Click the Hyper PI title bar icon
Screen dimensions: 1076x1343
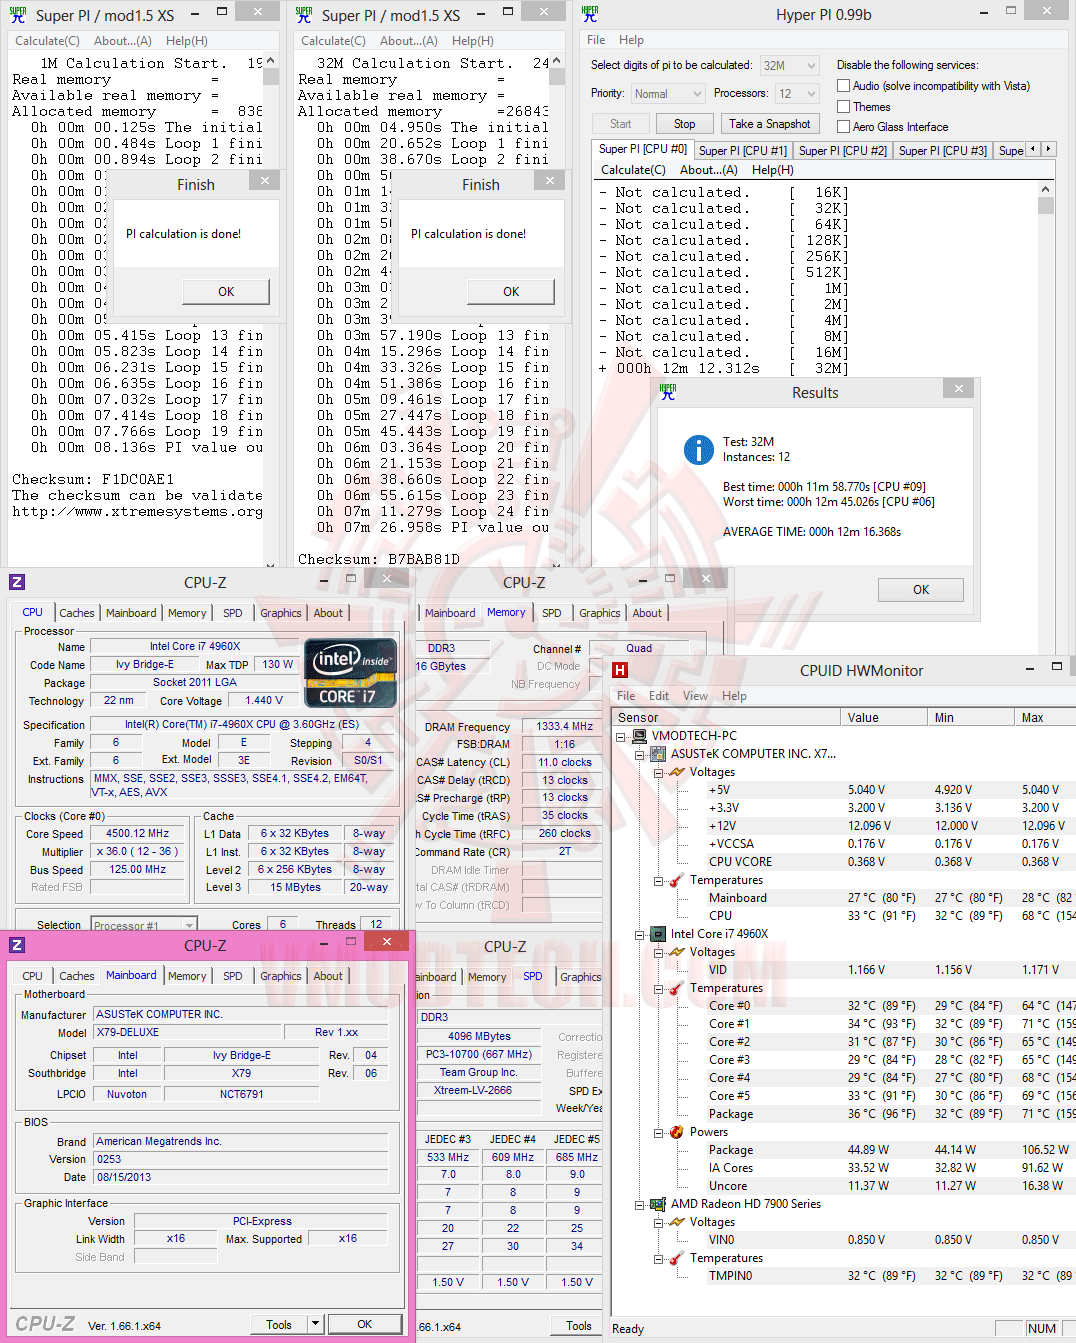tap(590, 14)
